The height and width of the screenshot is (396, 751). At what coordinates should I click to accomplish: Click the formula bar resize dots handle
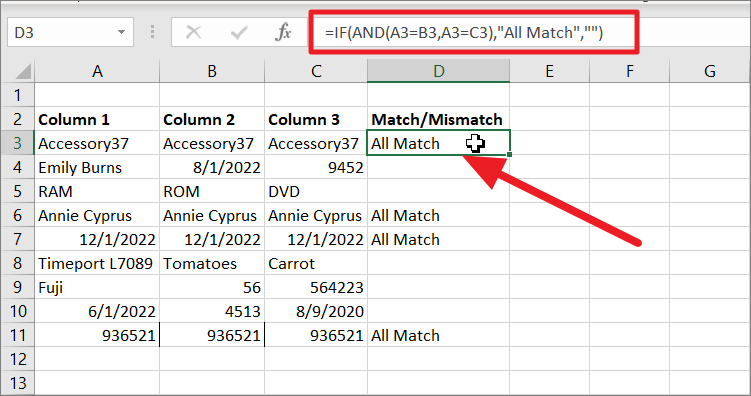click(x=152, y=32)
